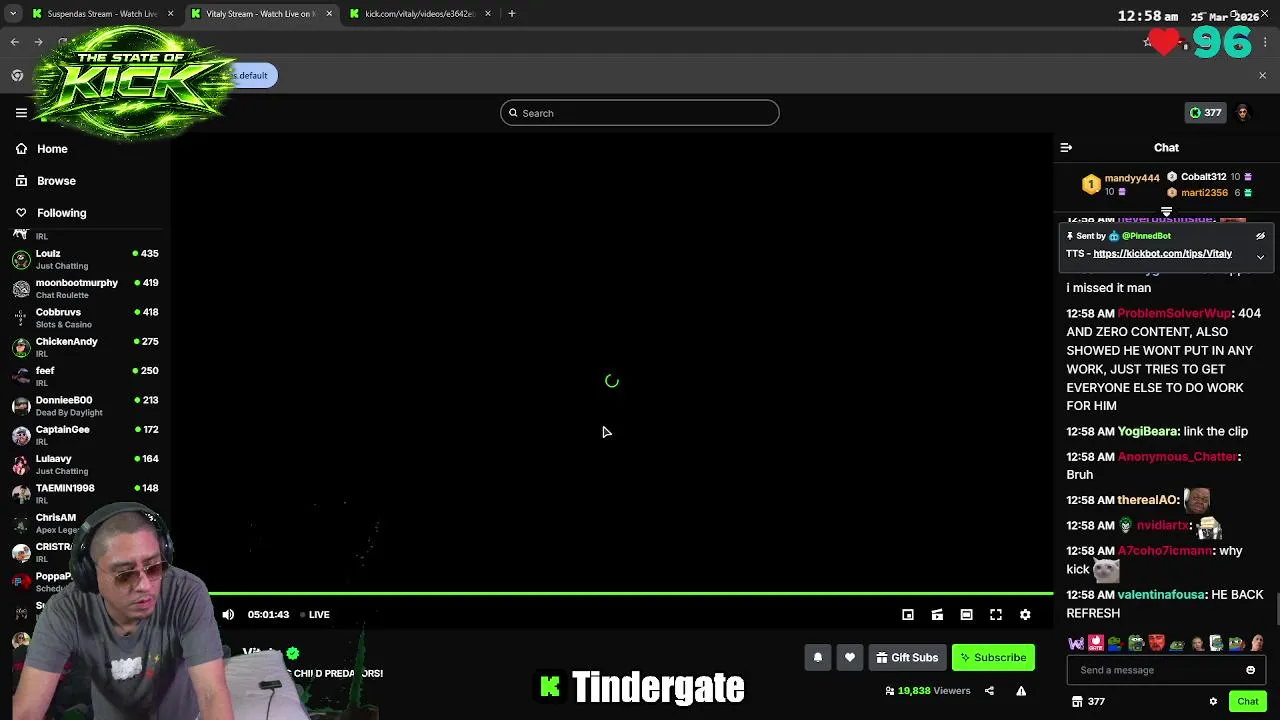This screenshot has width=1280, height=720.
Task: Click Cobalt312 in gift leaderboard
Action: pos(1203,177)
